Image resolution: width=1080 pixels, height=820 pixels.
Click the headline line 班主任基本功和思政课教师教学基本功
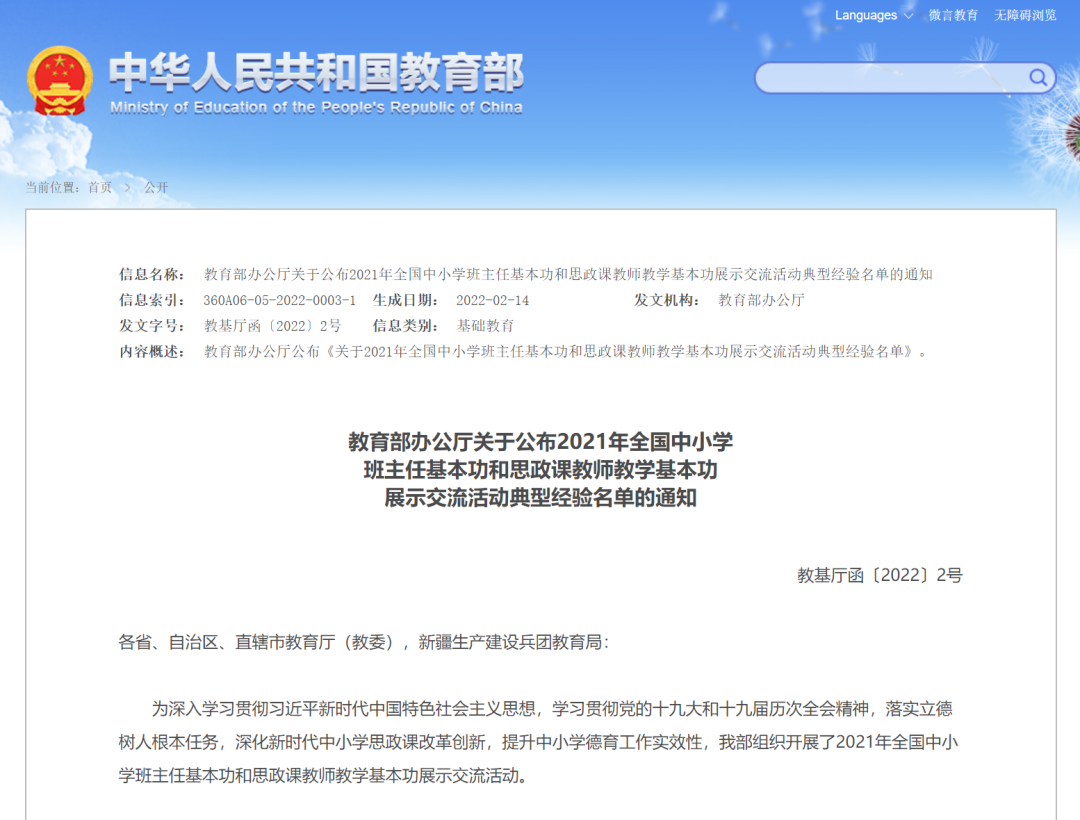tap(541, 470)
